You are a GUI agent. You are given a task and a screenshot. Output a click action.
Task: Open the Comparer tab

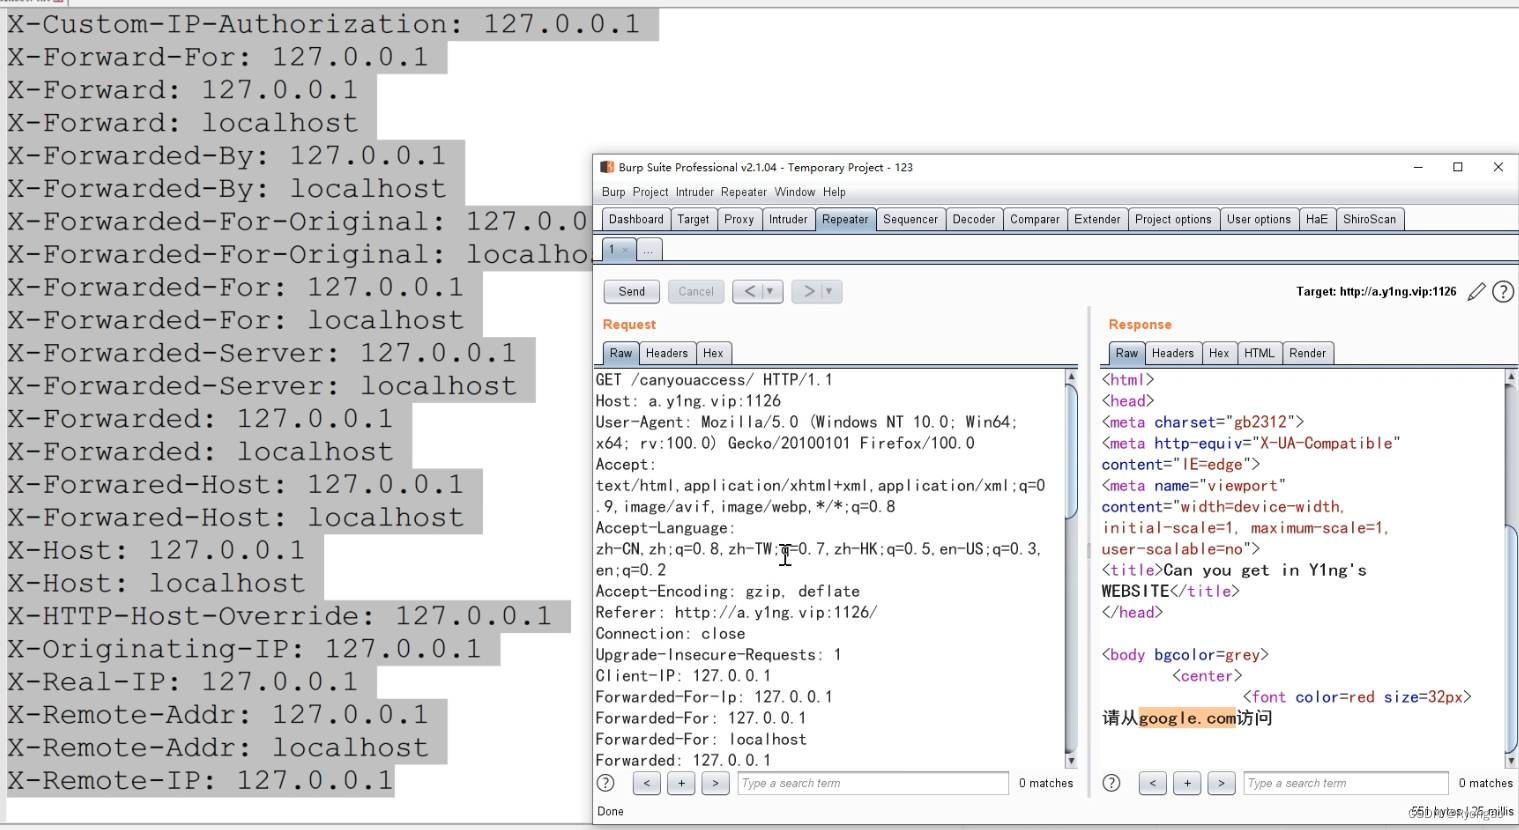click(x=1034, y=219)
